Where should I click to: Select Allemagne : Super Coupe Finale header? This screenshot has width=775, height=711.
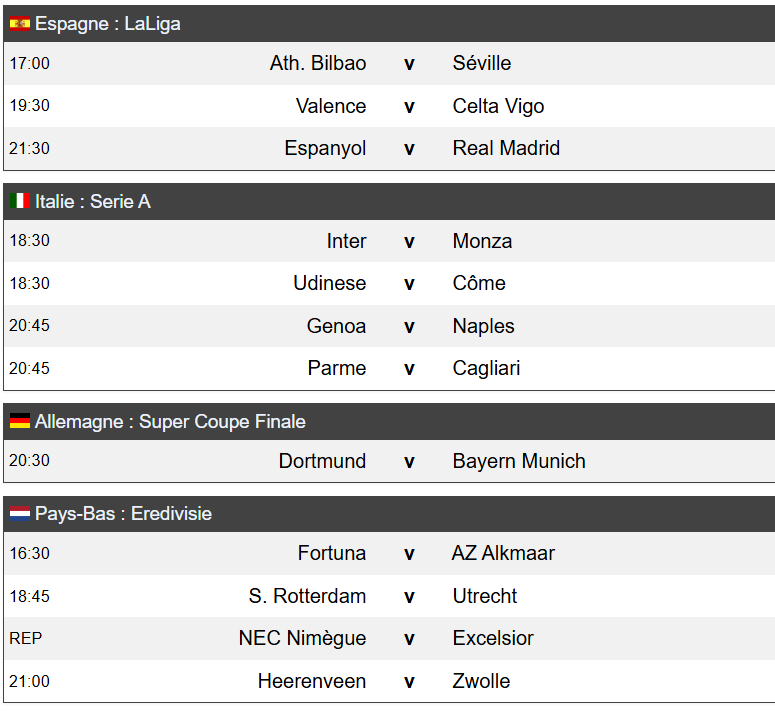(x=389, y=421)
